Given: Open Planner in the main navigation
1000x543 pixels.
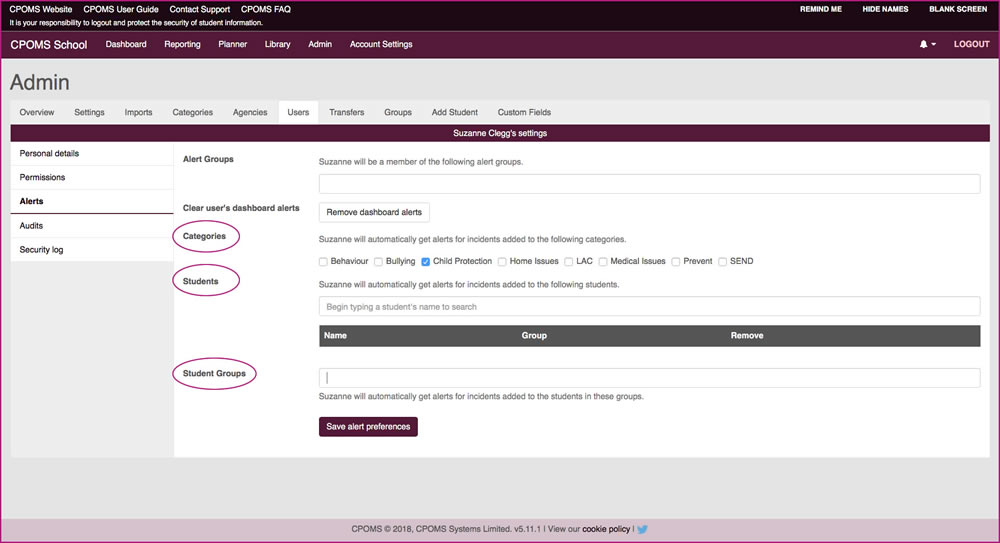Looking at the screenshot, I should [x=233, y=44].
